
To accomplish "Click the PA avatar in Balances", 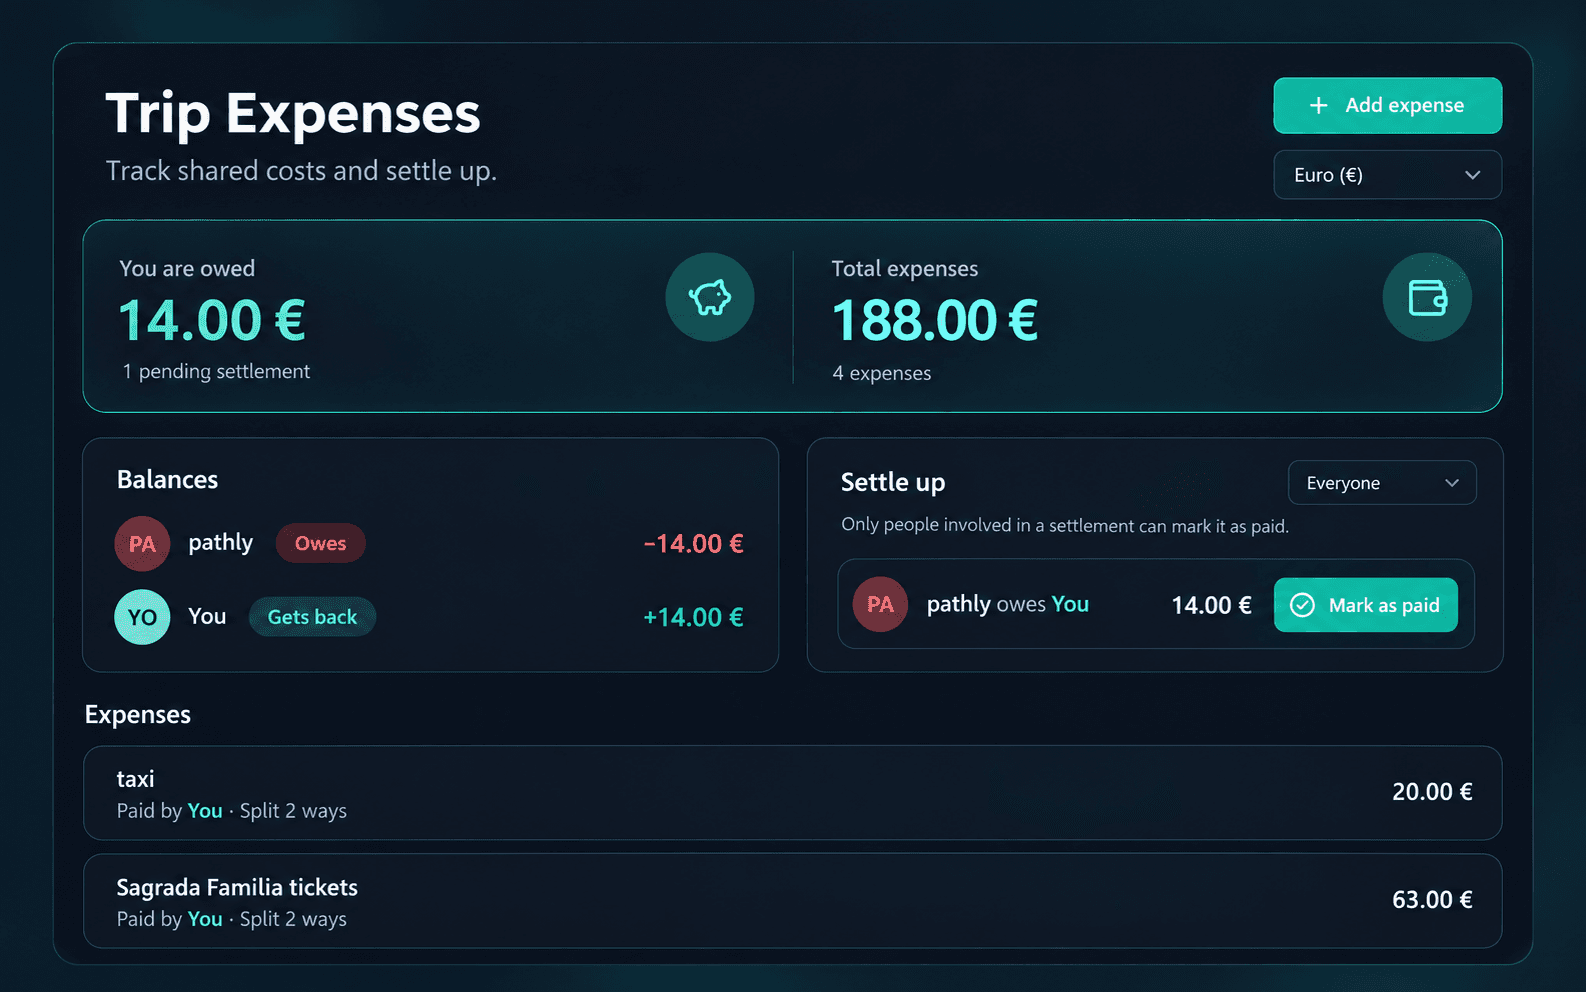I will pyautogui.click(x=142, y=543).
